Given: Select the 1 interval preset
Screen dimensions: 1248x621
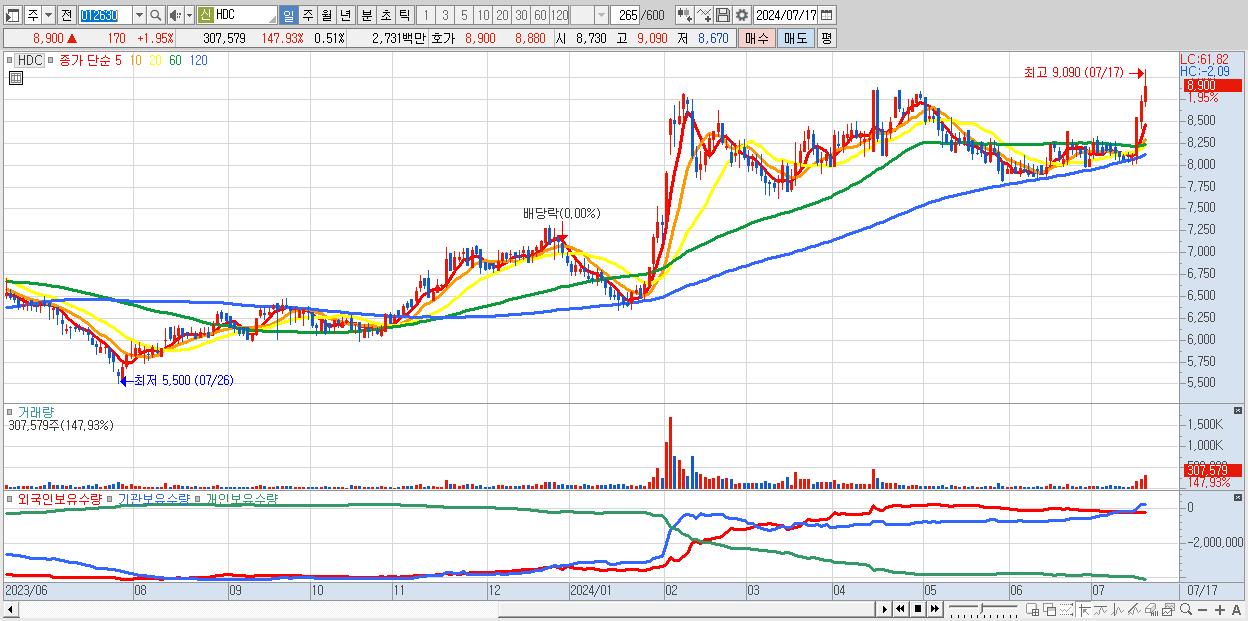Looking at the screenshot, I should click(426, 15).
